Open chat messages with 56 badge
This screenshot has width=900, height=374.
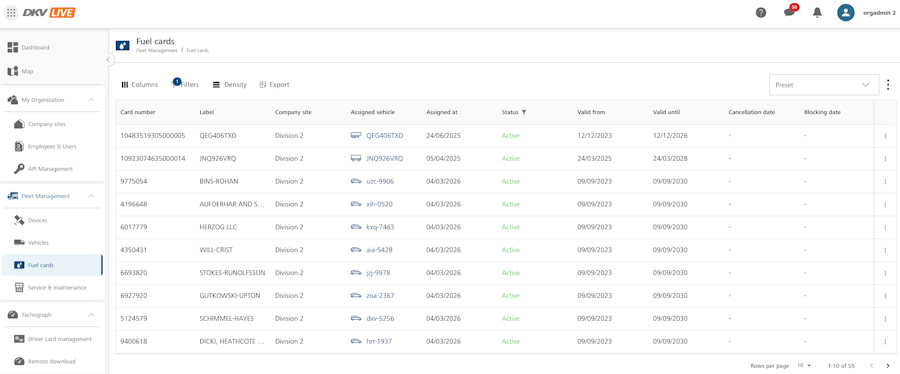(790, 12)
